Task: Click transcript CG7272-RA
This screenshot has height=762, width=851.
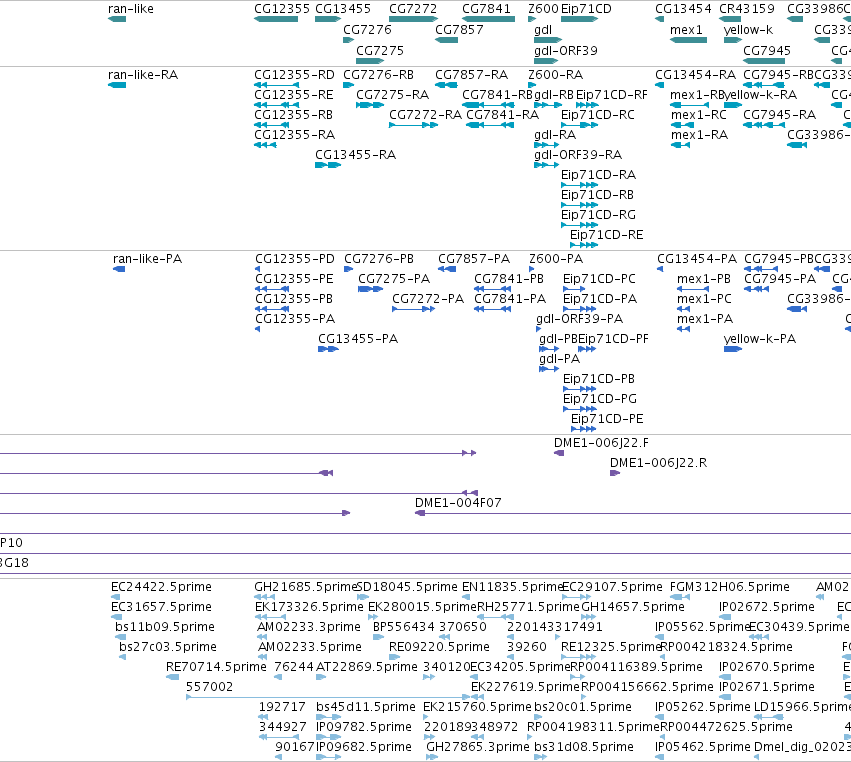Action: pos(426,115)
